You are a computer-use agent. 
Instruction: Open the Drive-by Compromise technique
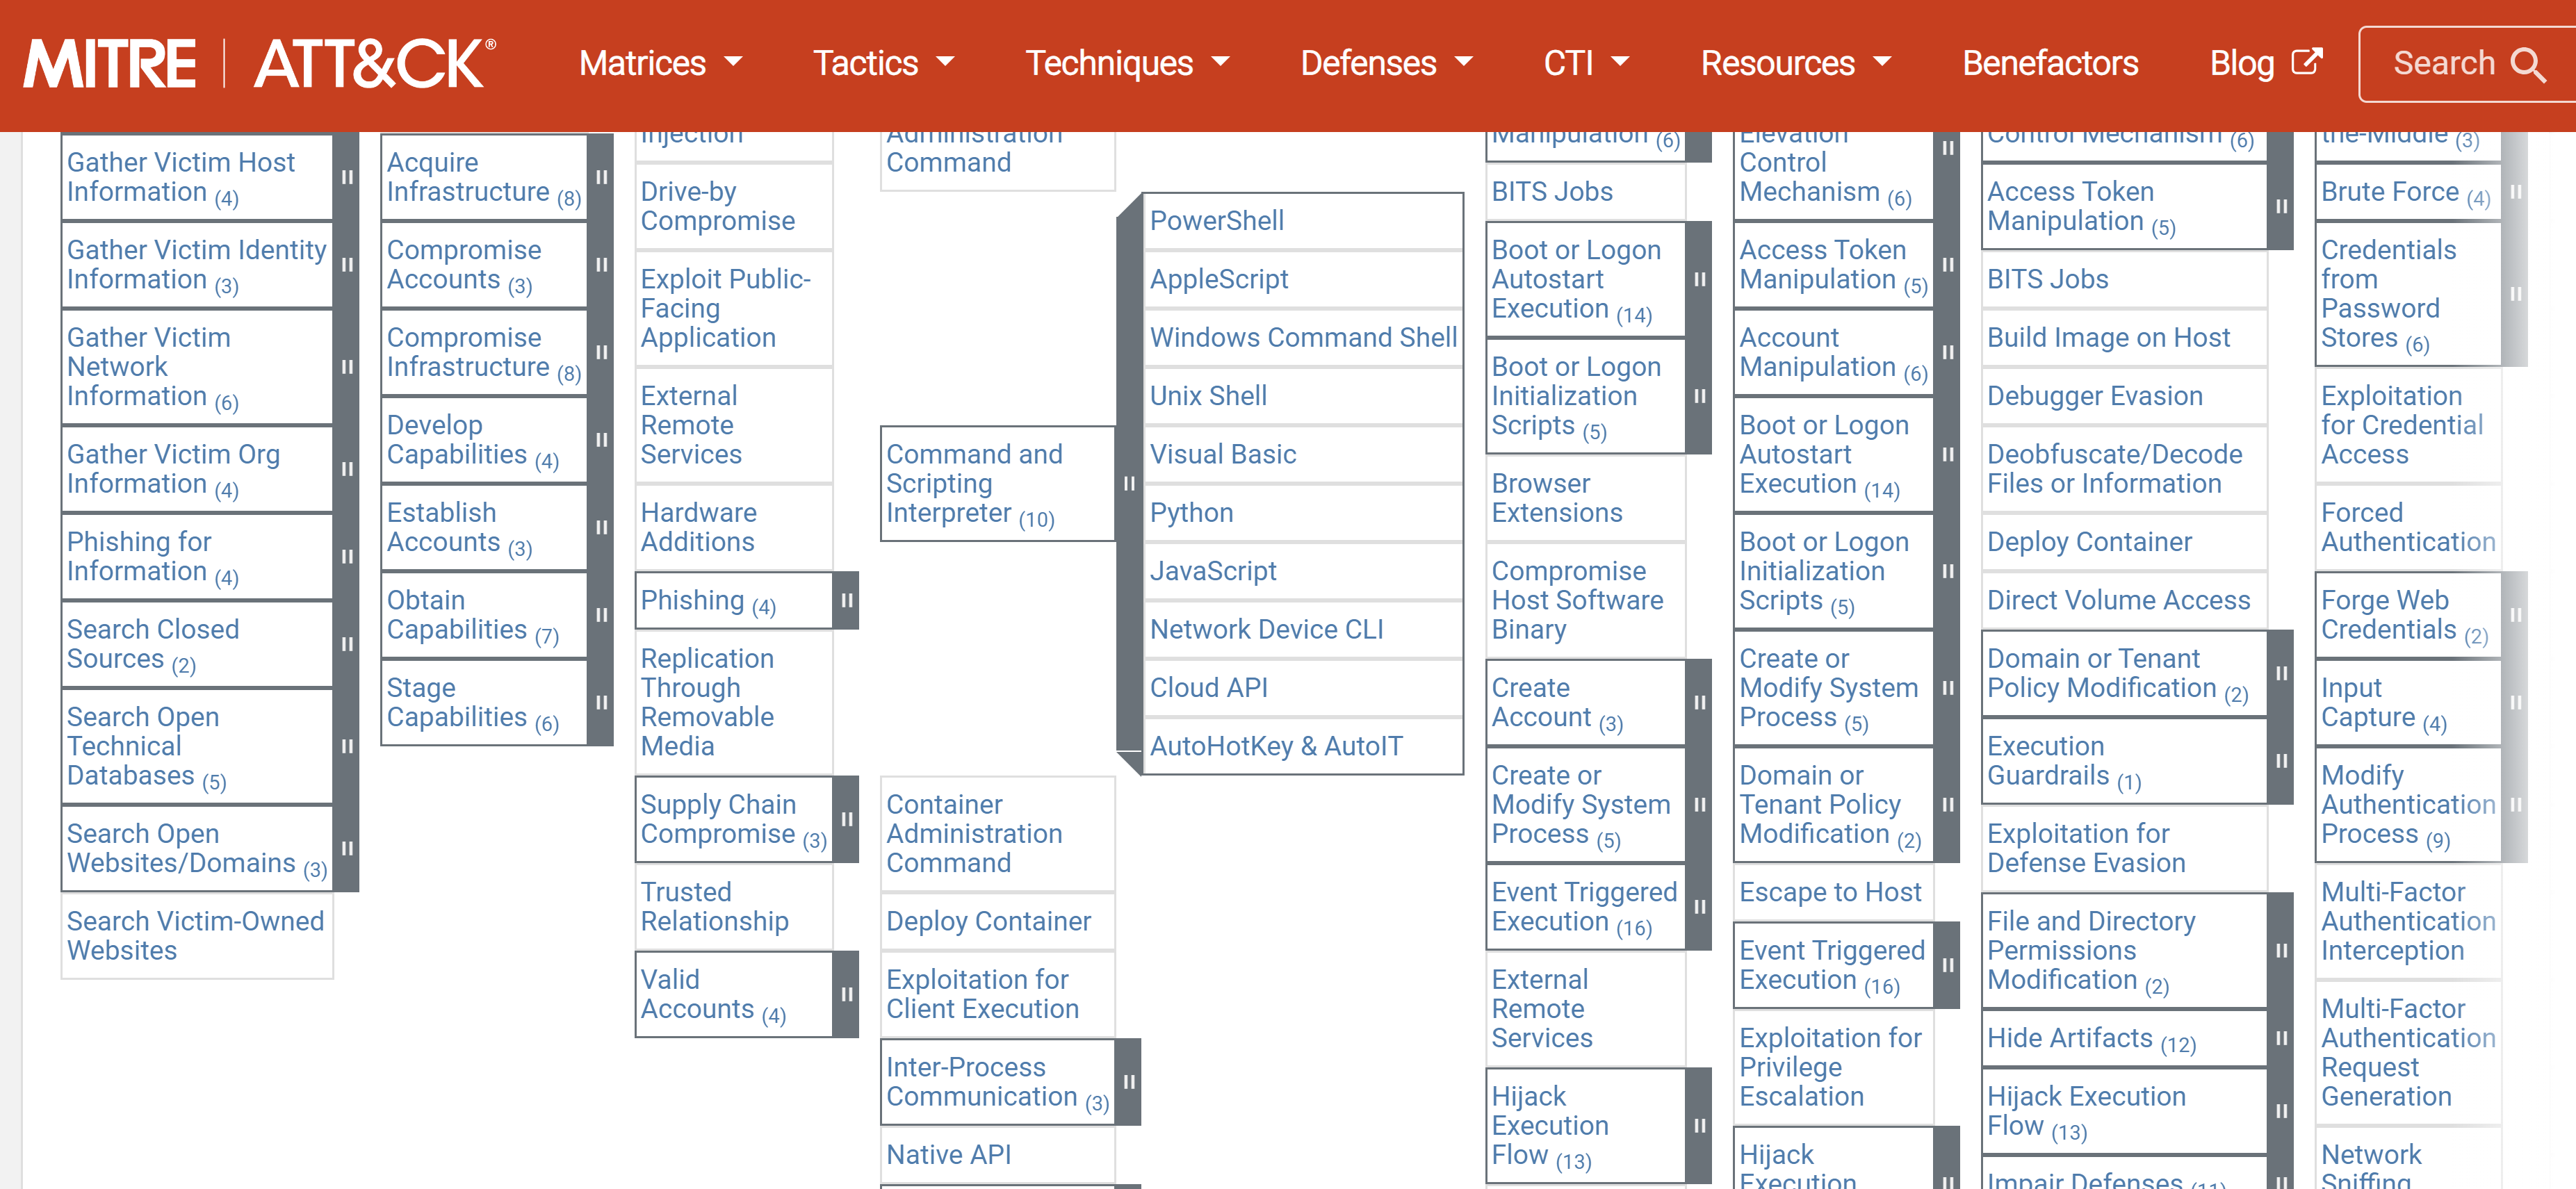[717, 206]
